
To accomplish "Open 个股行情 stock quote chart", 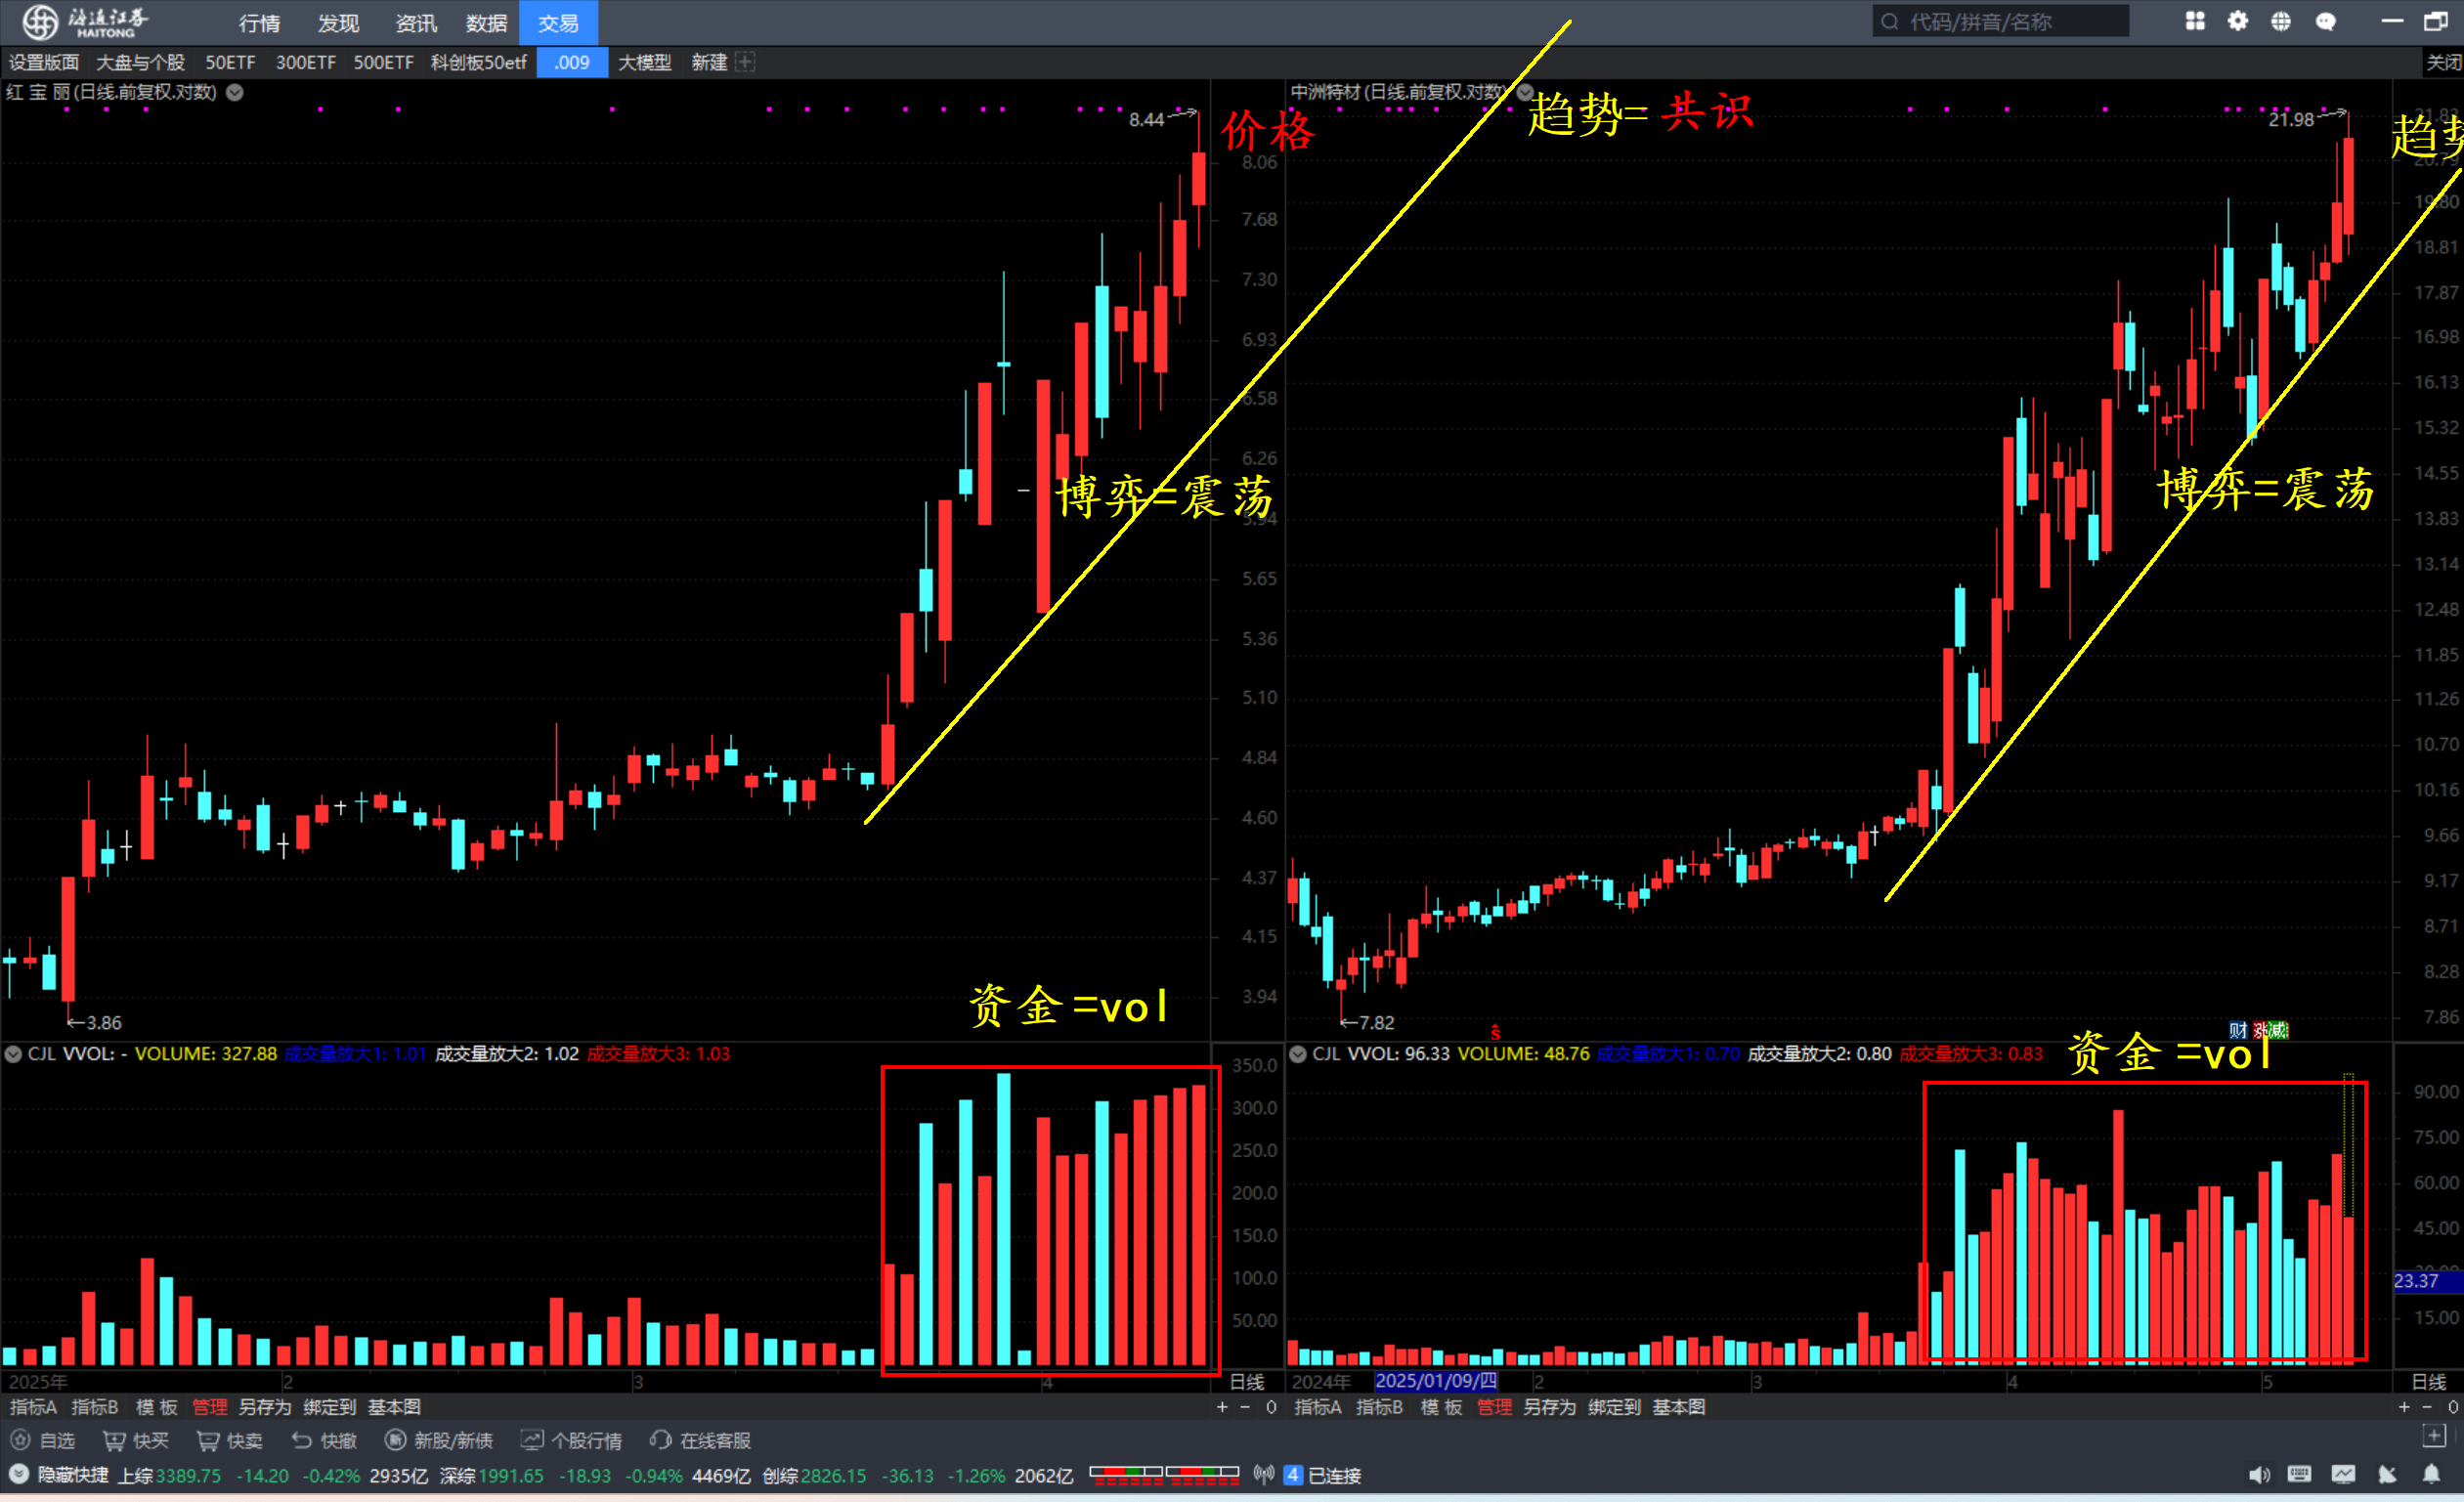I will [x=571, y=1440].
